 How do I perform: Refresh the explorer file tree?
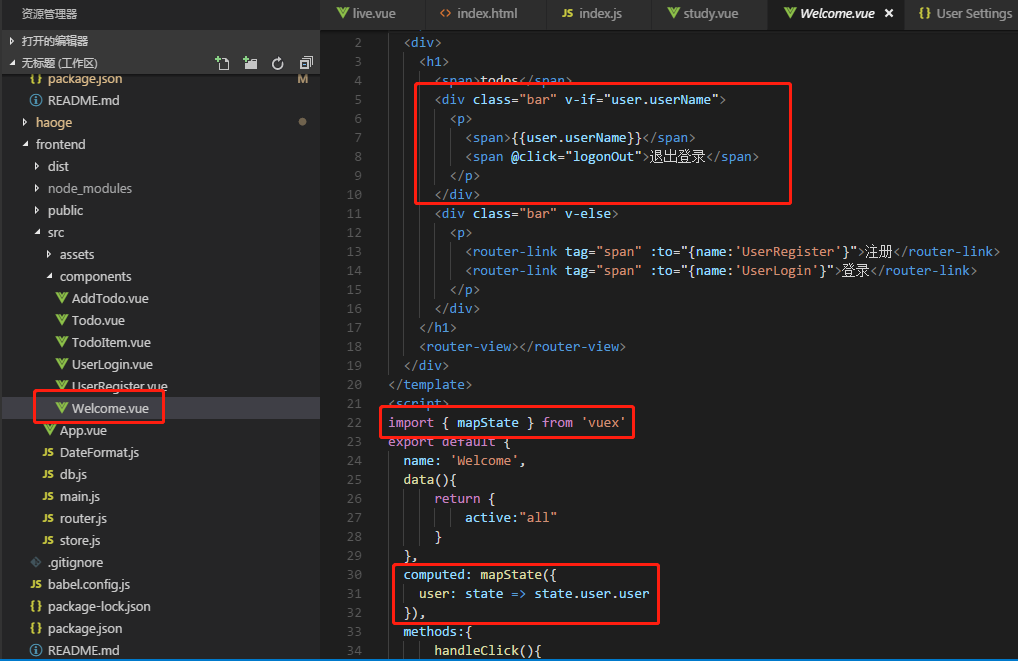pos(278,63)
